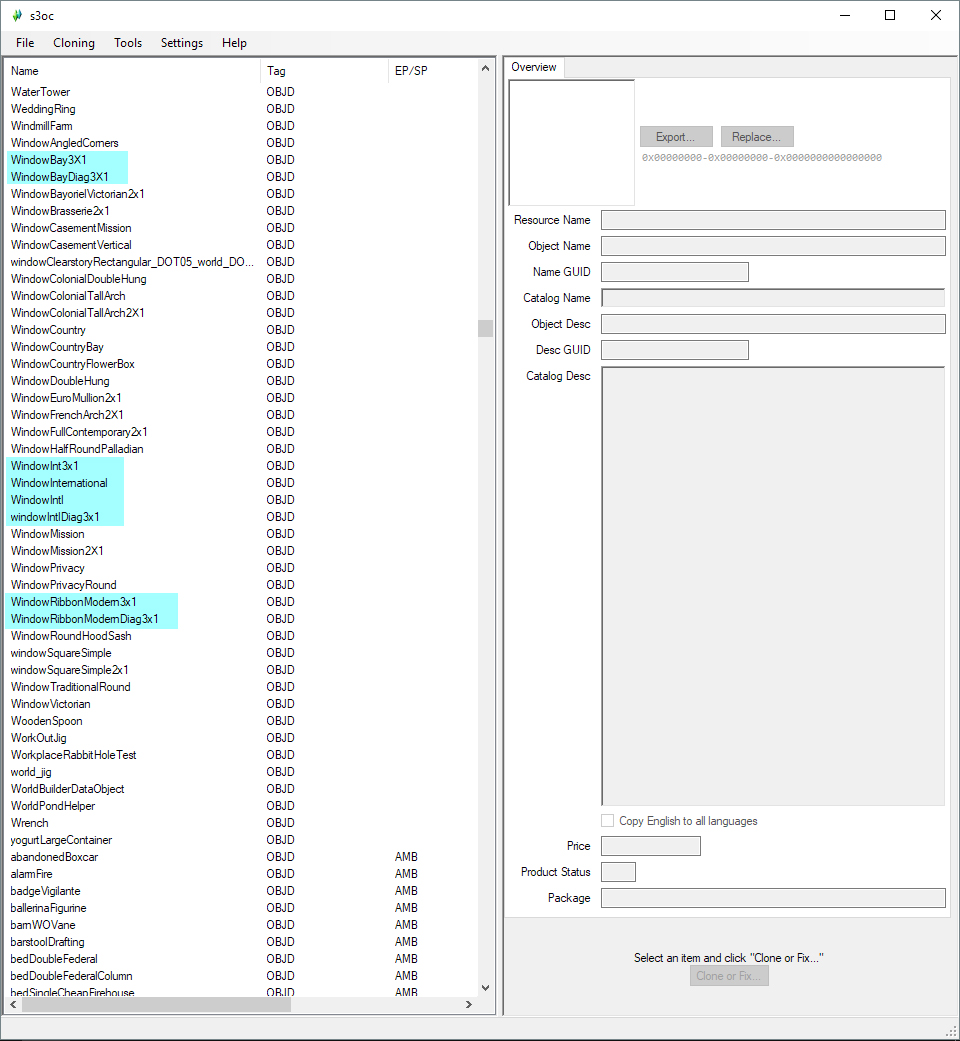Image resolution: width=960 pixels, height=1041 pixels.
Task: Sort list by EP/SP column header
Action: click(x=432, y=71)
